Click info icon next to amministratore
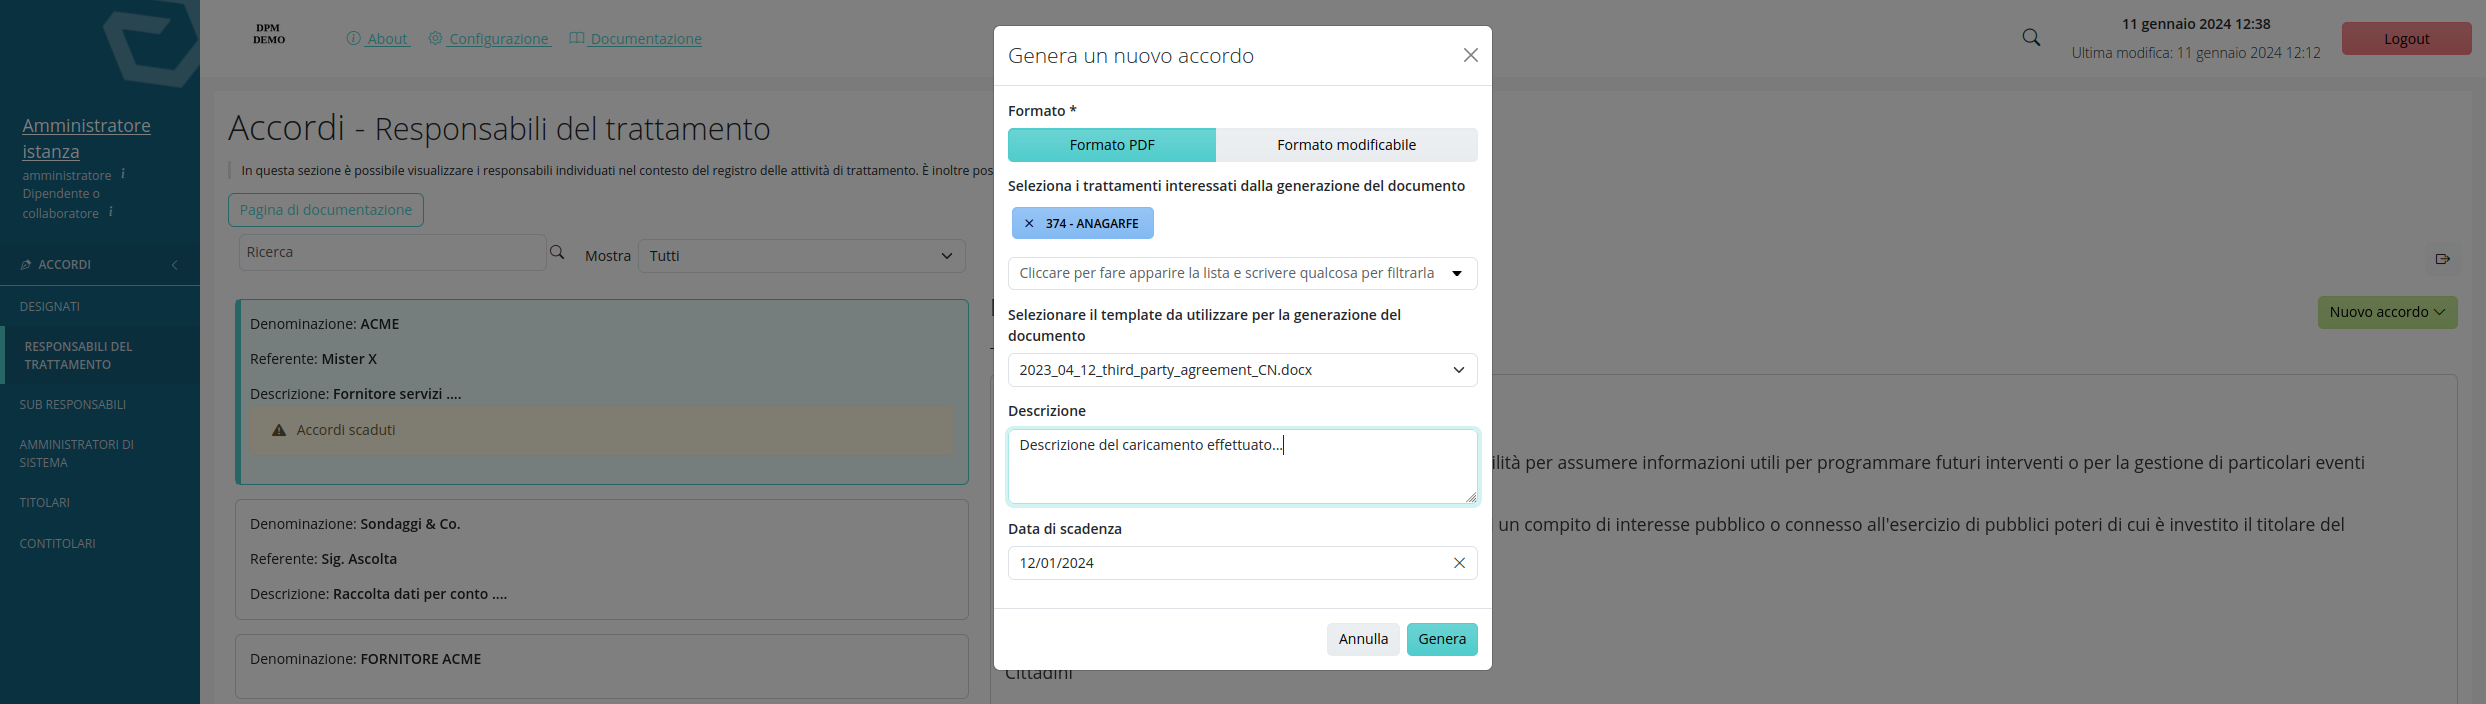Screen dimensions: 2486x704 click(123, 174)
